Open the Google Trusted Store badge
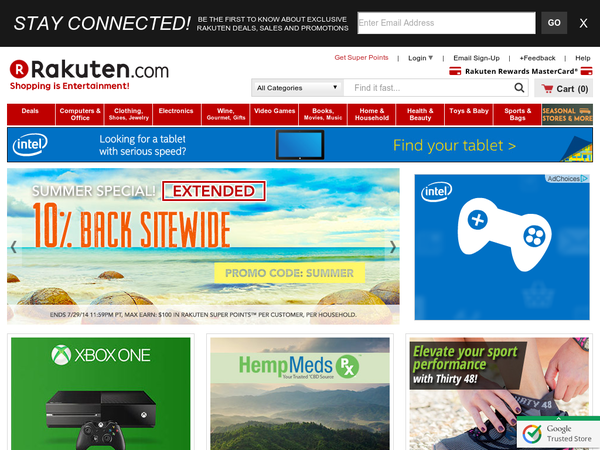 (x=558, y=433)
